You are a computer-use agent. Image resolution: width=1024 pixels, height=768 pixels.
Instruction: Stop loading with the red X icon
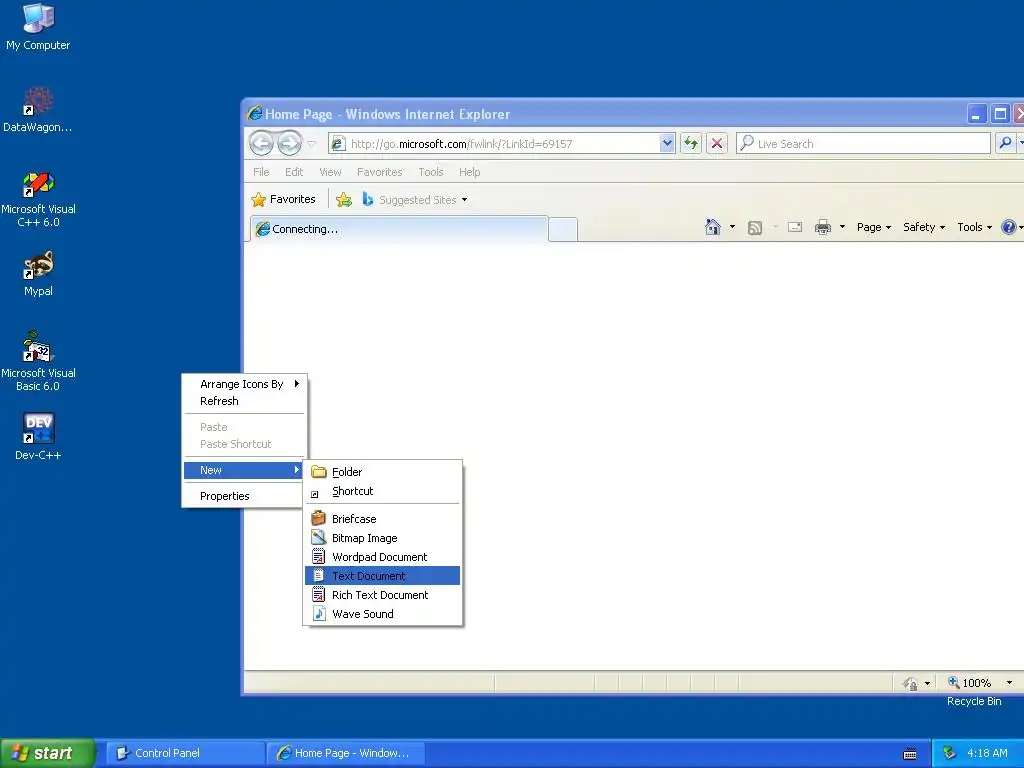coord(716,143)
